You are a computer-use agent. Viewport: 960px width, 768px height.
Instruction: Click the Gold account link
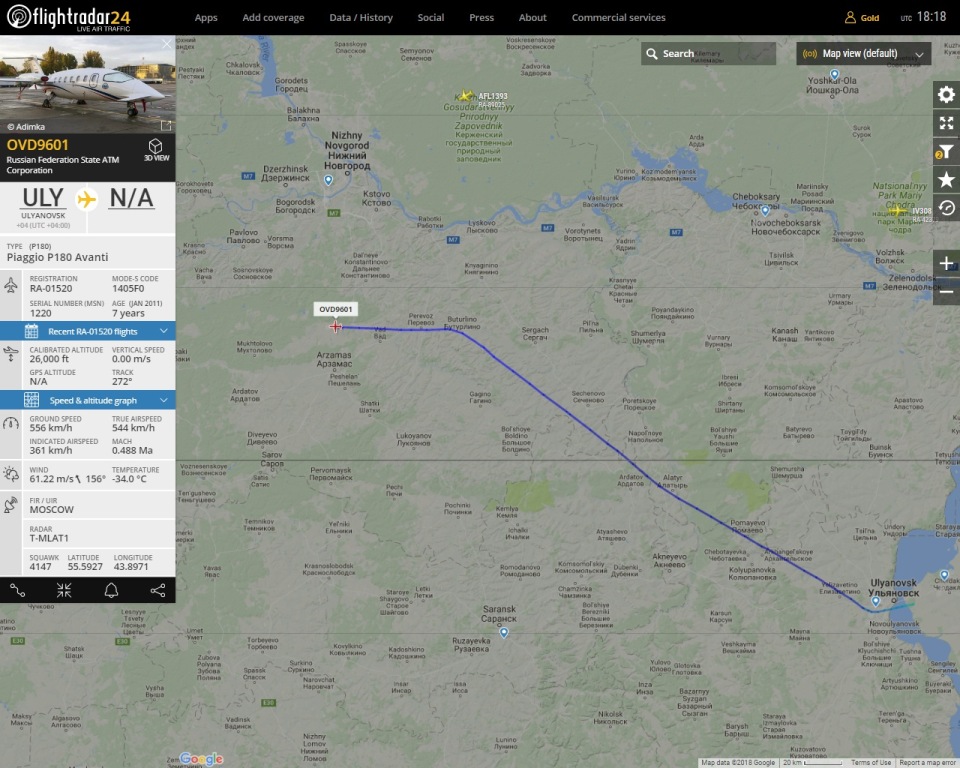point(862,18)
